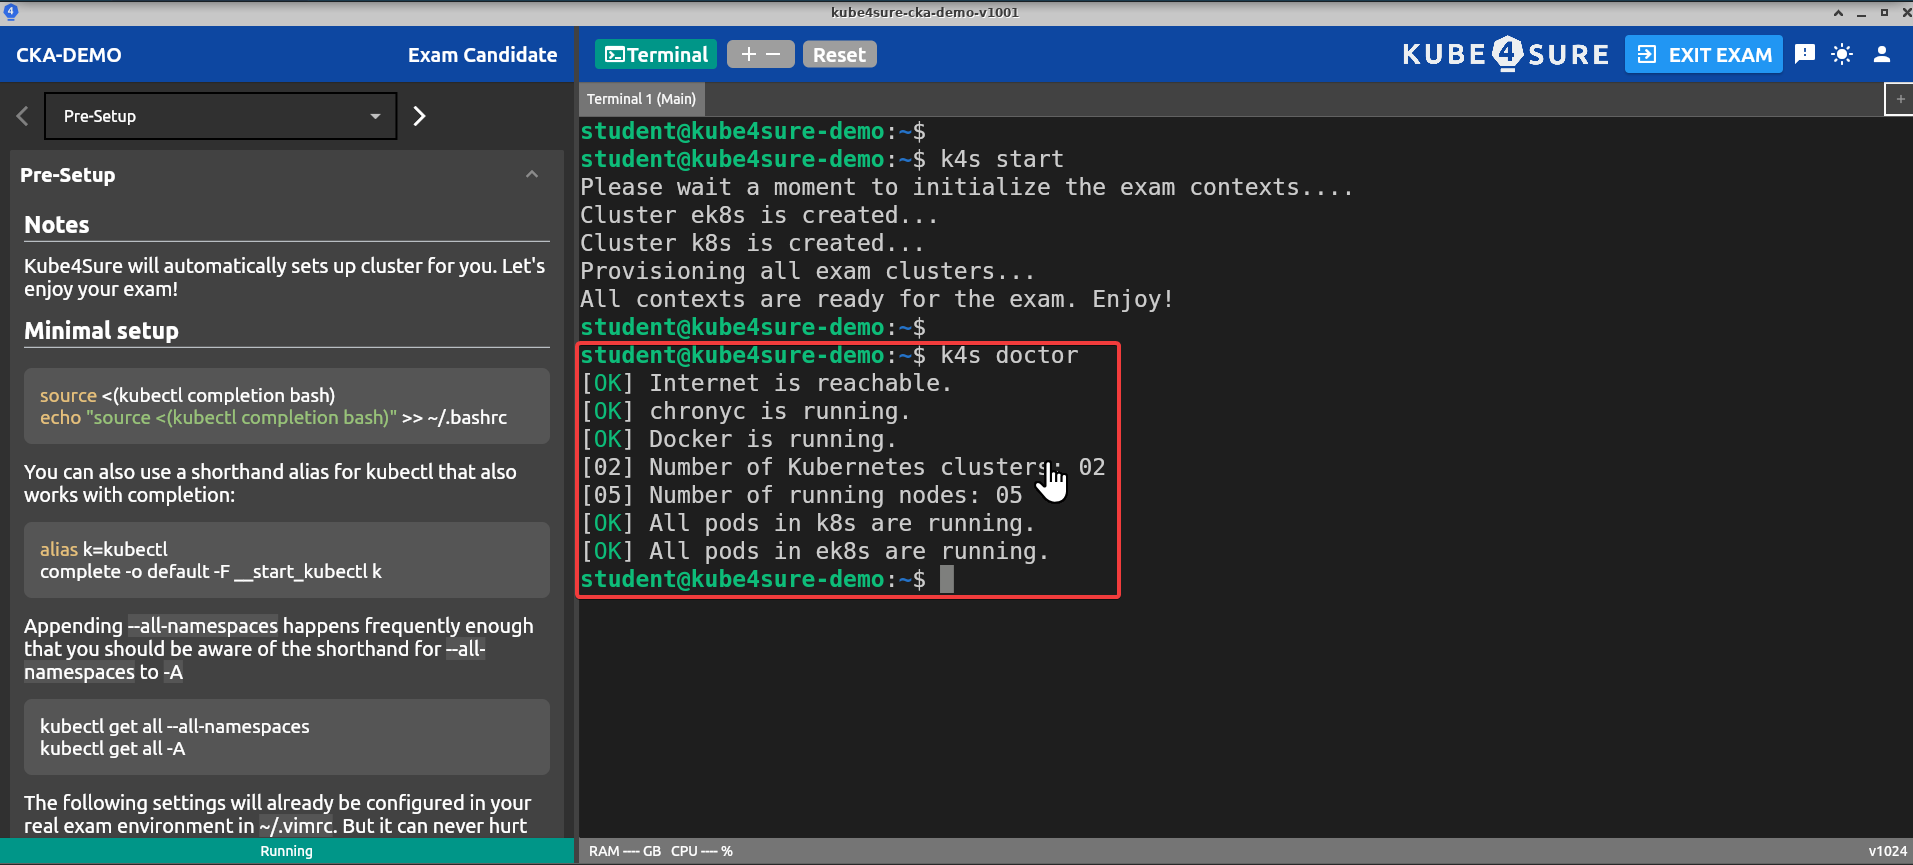The width and height of the screenshot is (1913, 865).
Task: Click the EXIT EXAM button
Action: point(1704,55)
